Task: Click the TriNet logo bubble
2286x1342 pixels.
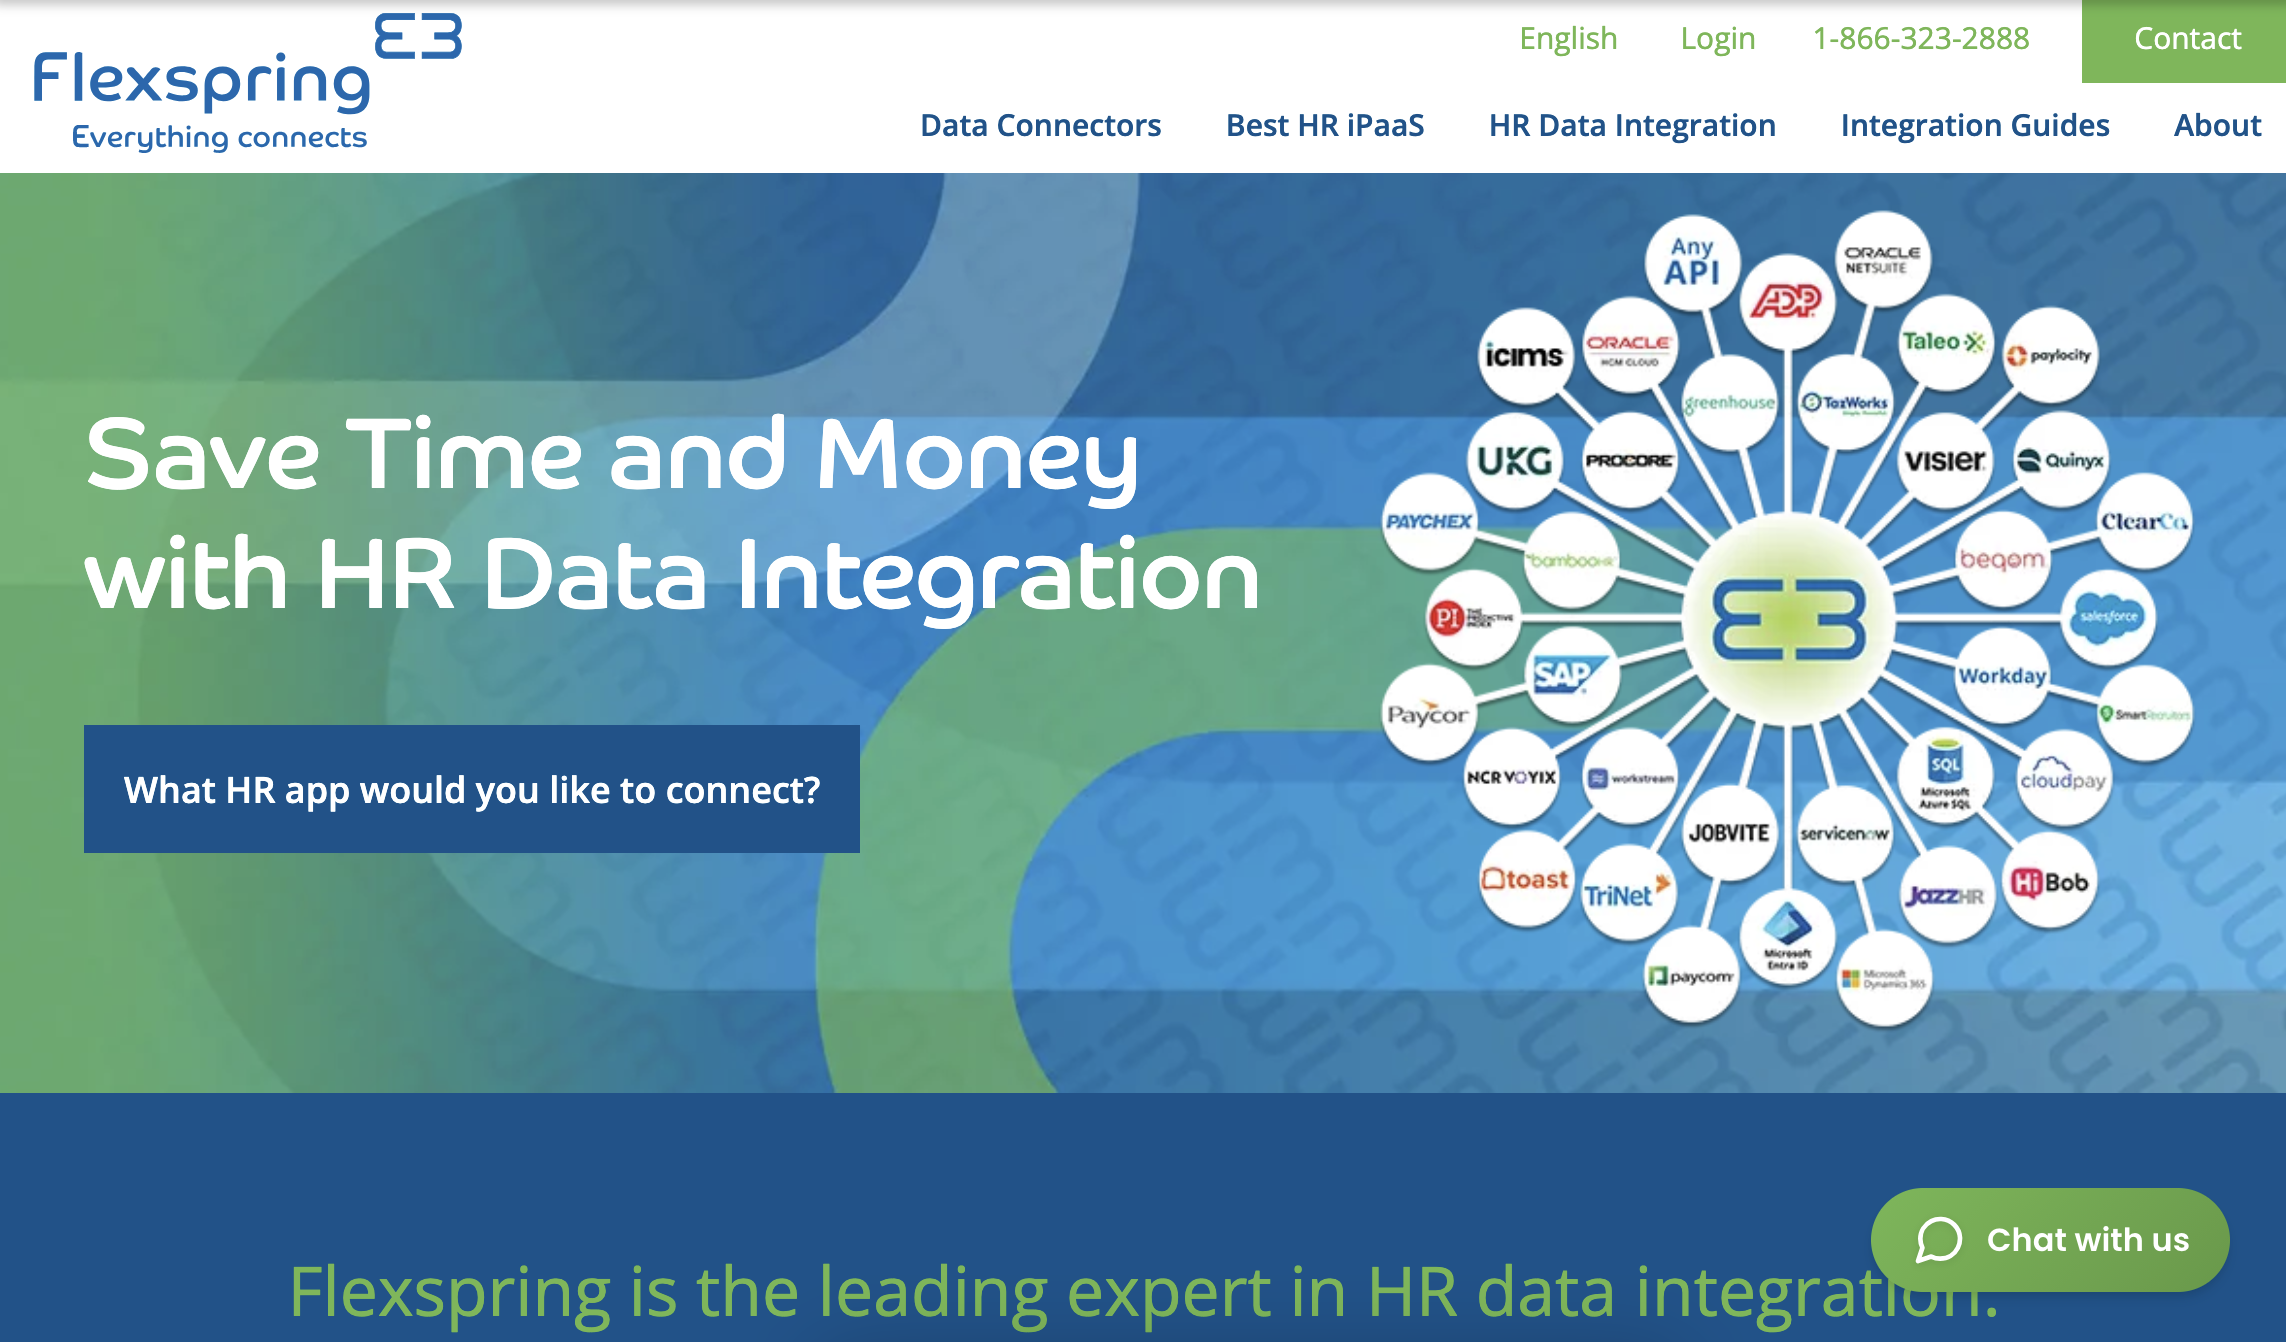Action: tap(1628, 893)
